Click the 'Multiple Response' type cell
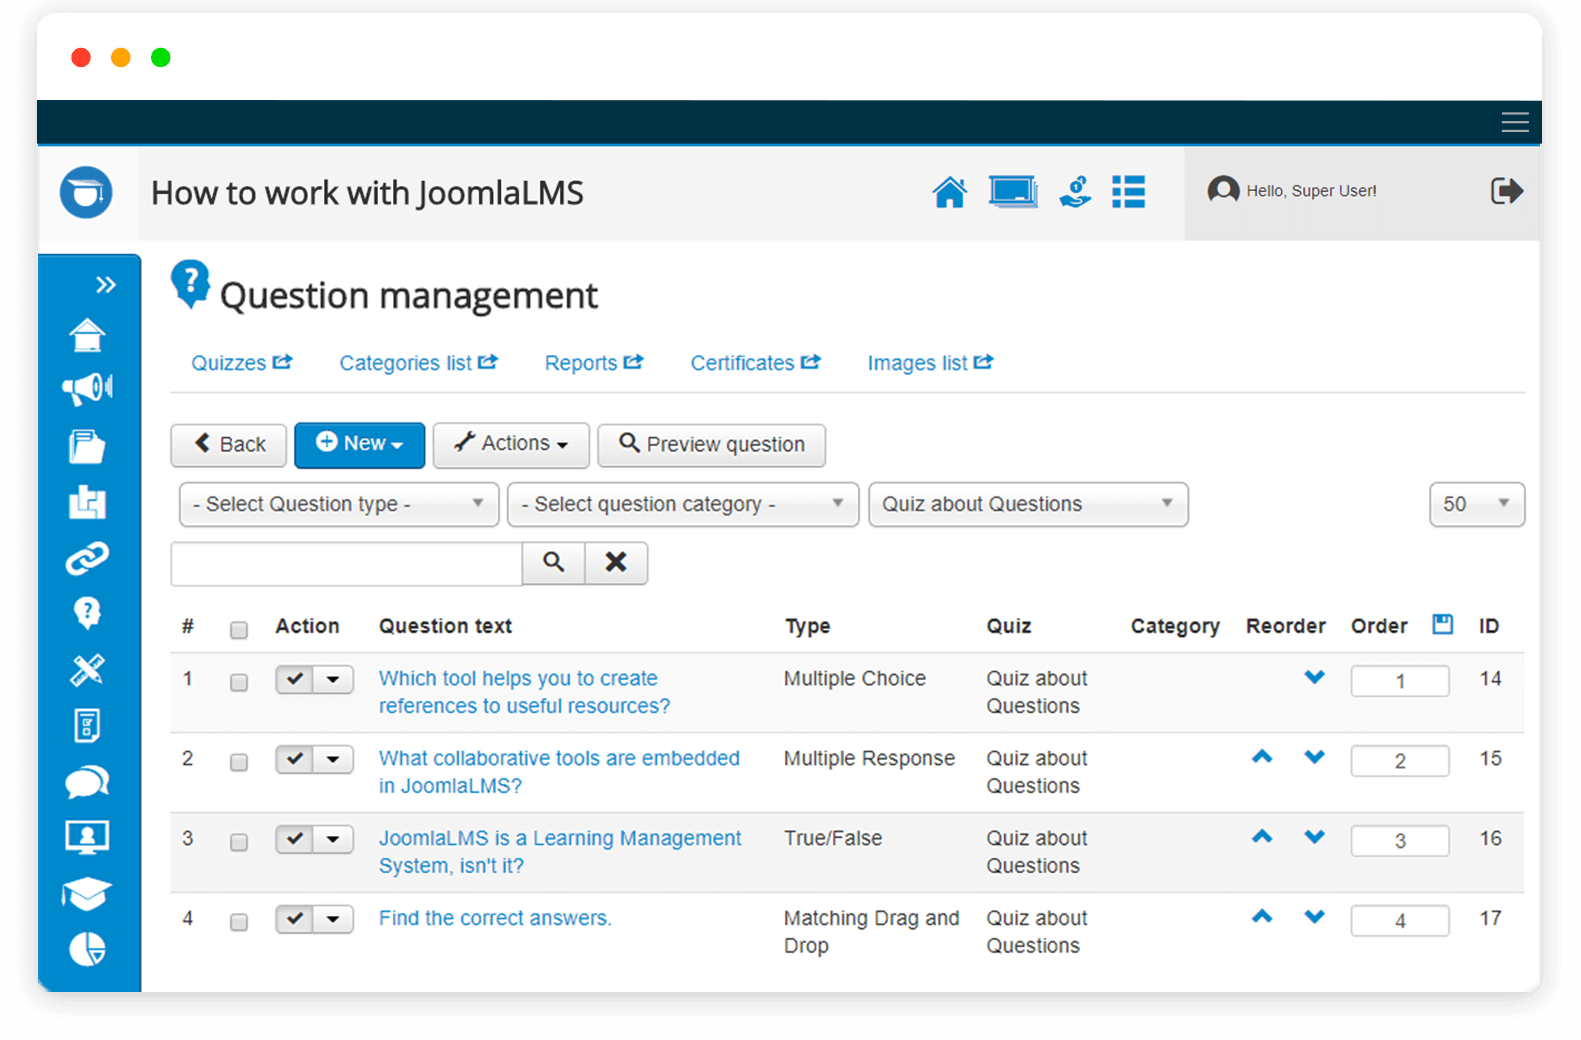The width and height of the screenshot is (1581, 1040). point(869,758)
